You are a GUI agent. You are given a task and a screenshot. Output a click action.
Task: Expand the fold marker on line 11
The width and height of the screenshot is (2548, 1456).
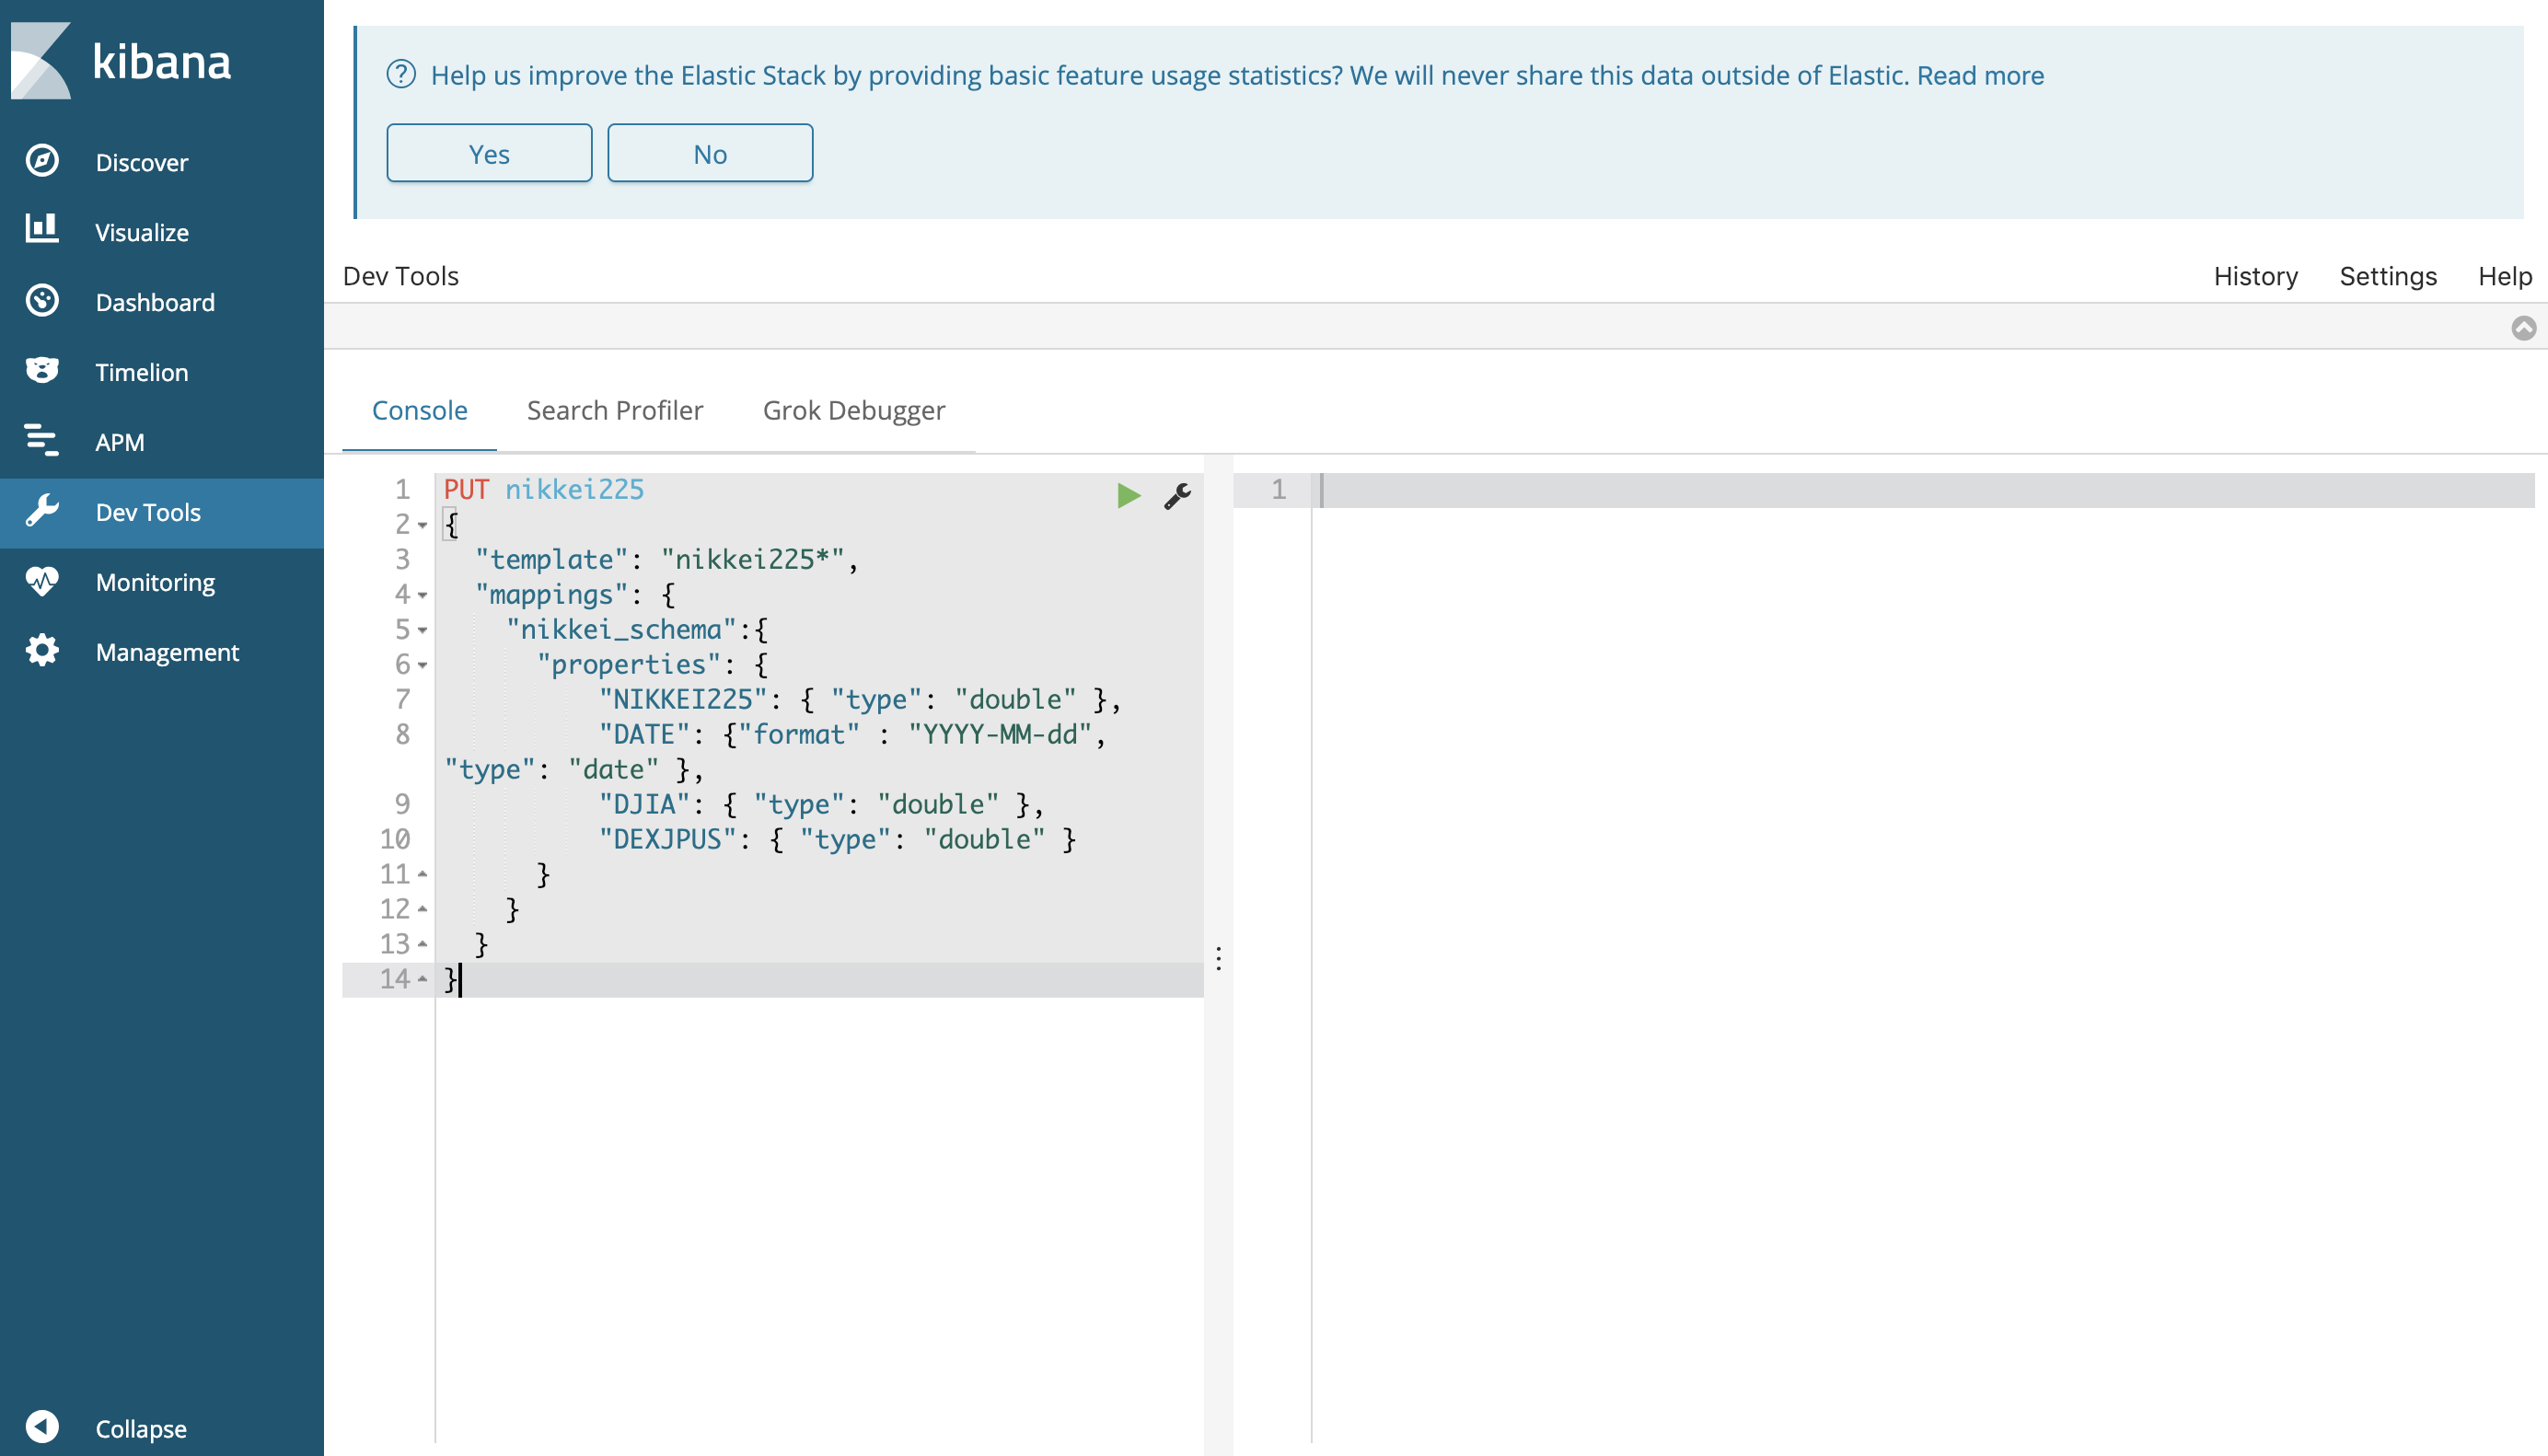(x=422, y=872)
